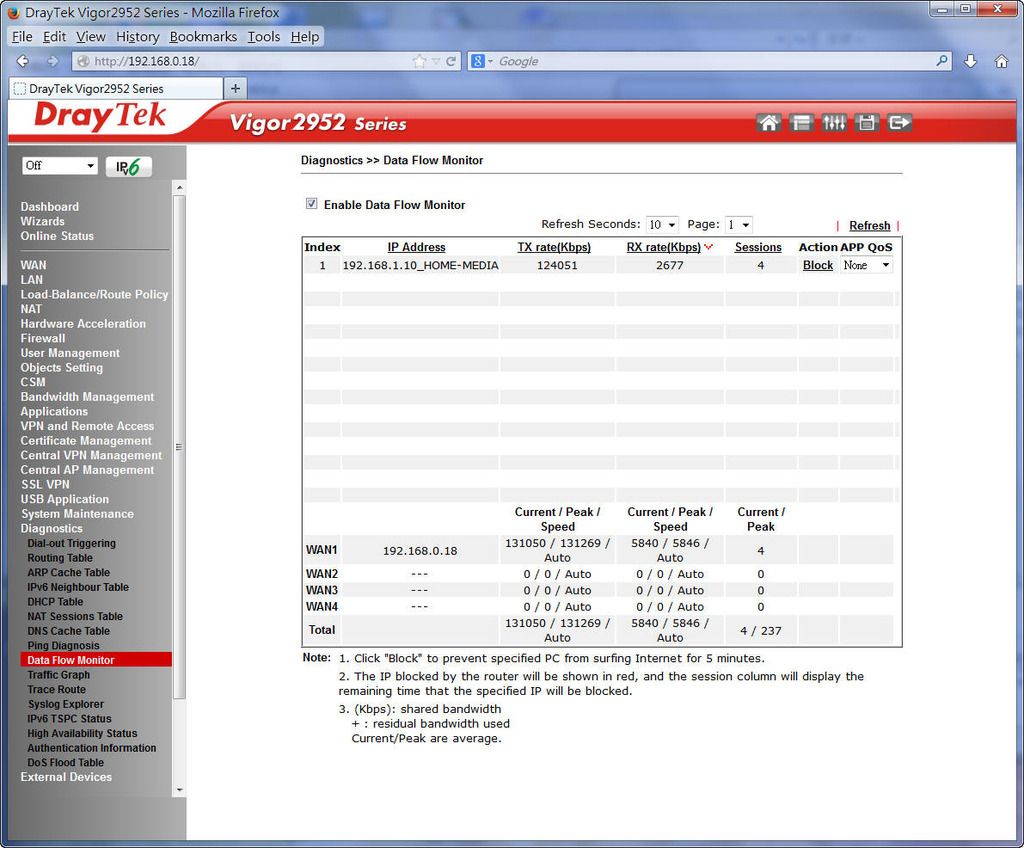This screenshot has width=1024, height=848.
Task: Open Firewall menu in sidebar
Action: [42, 338]
